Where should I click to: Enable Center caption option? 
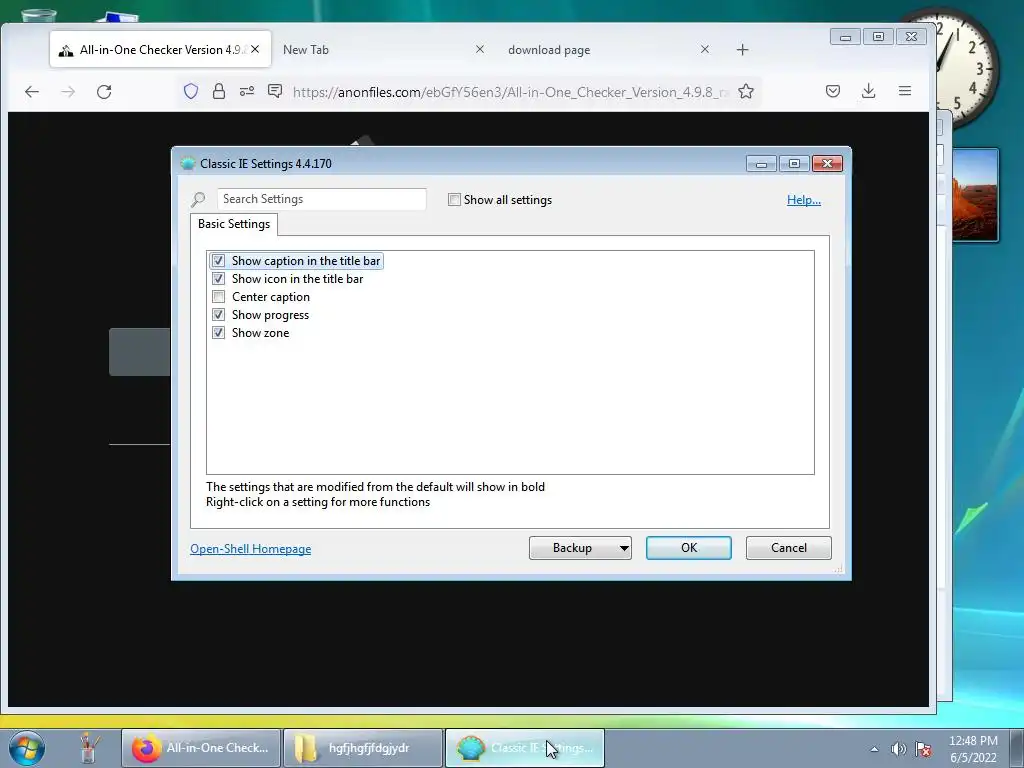[x=219, y=297]
